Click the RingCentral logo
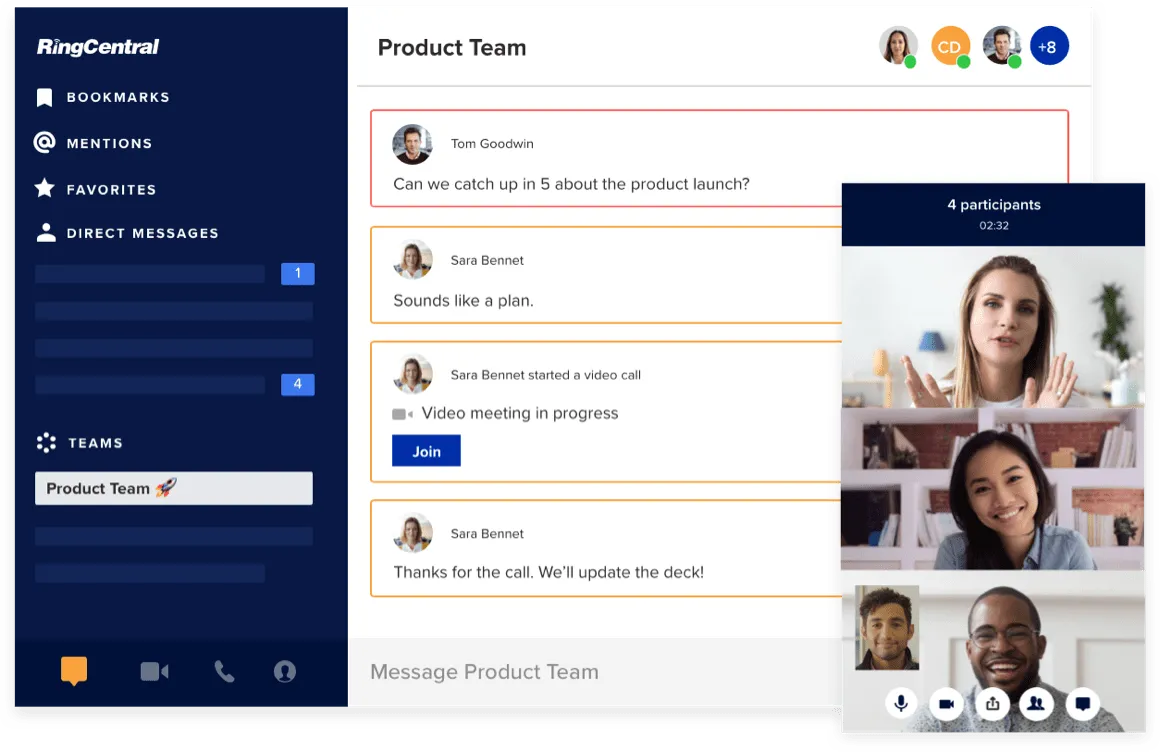This screenshot has width=1160, height=752. pyautogui.click(x=98, y=47)
